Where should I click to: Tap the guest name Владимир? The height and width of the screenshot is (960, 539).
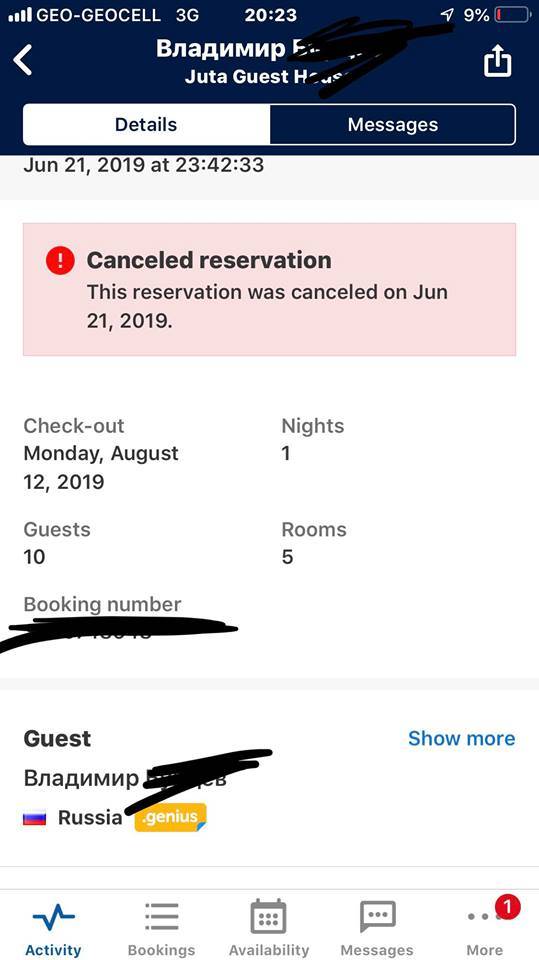(81, 778)
